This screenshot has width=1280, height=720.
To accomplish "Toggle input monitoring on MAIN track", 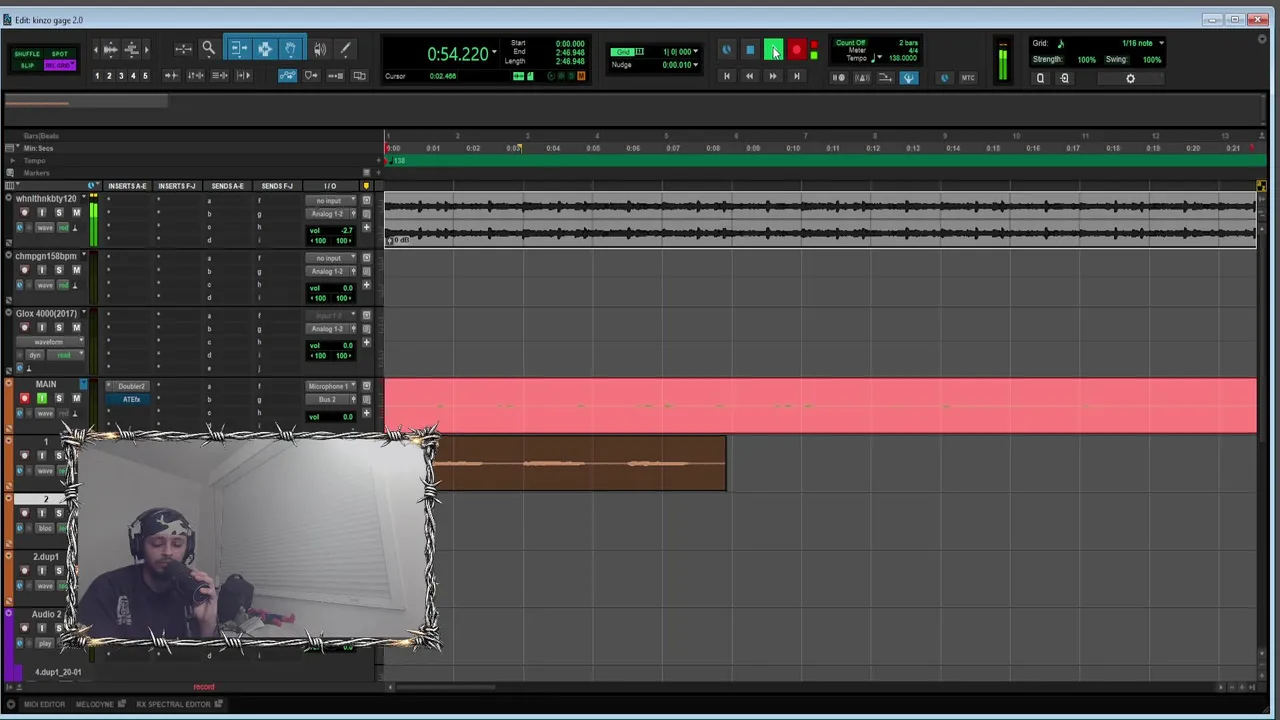I will (x=42, y=398).
